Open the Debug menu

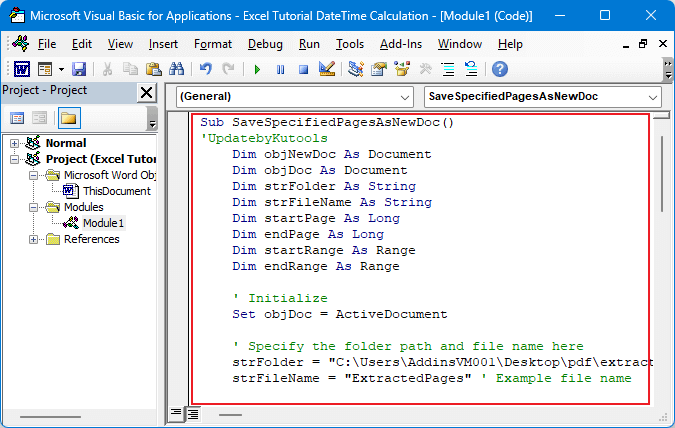(265, 44)
